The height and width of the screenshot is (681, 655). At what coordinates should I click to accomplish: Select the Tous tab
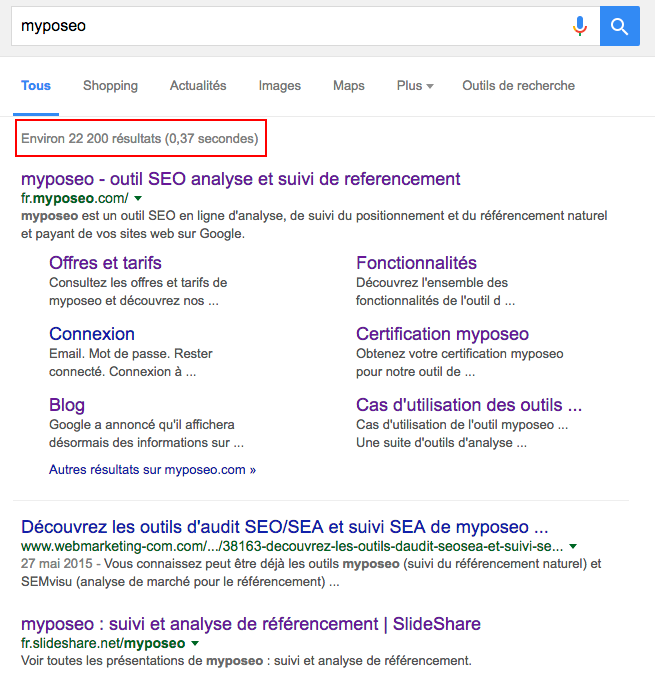[36, 86]
